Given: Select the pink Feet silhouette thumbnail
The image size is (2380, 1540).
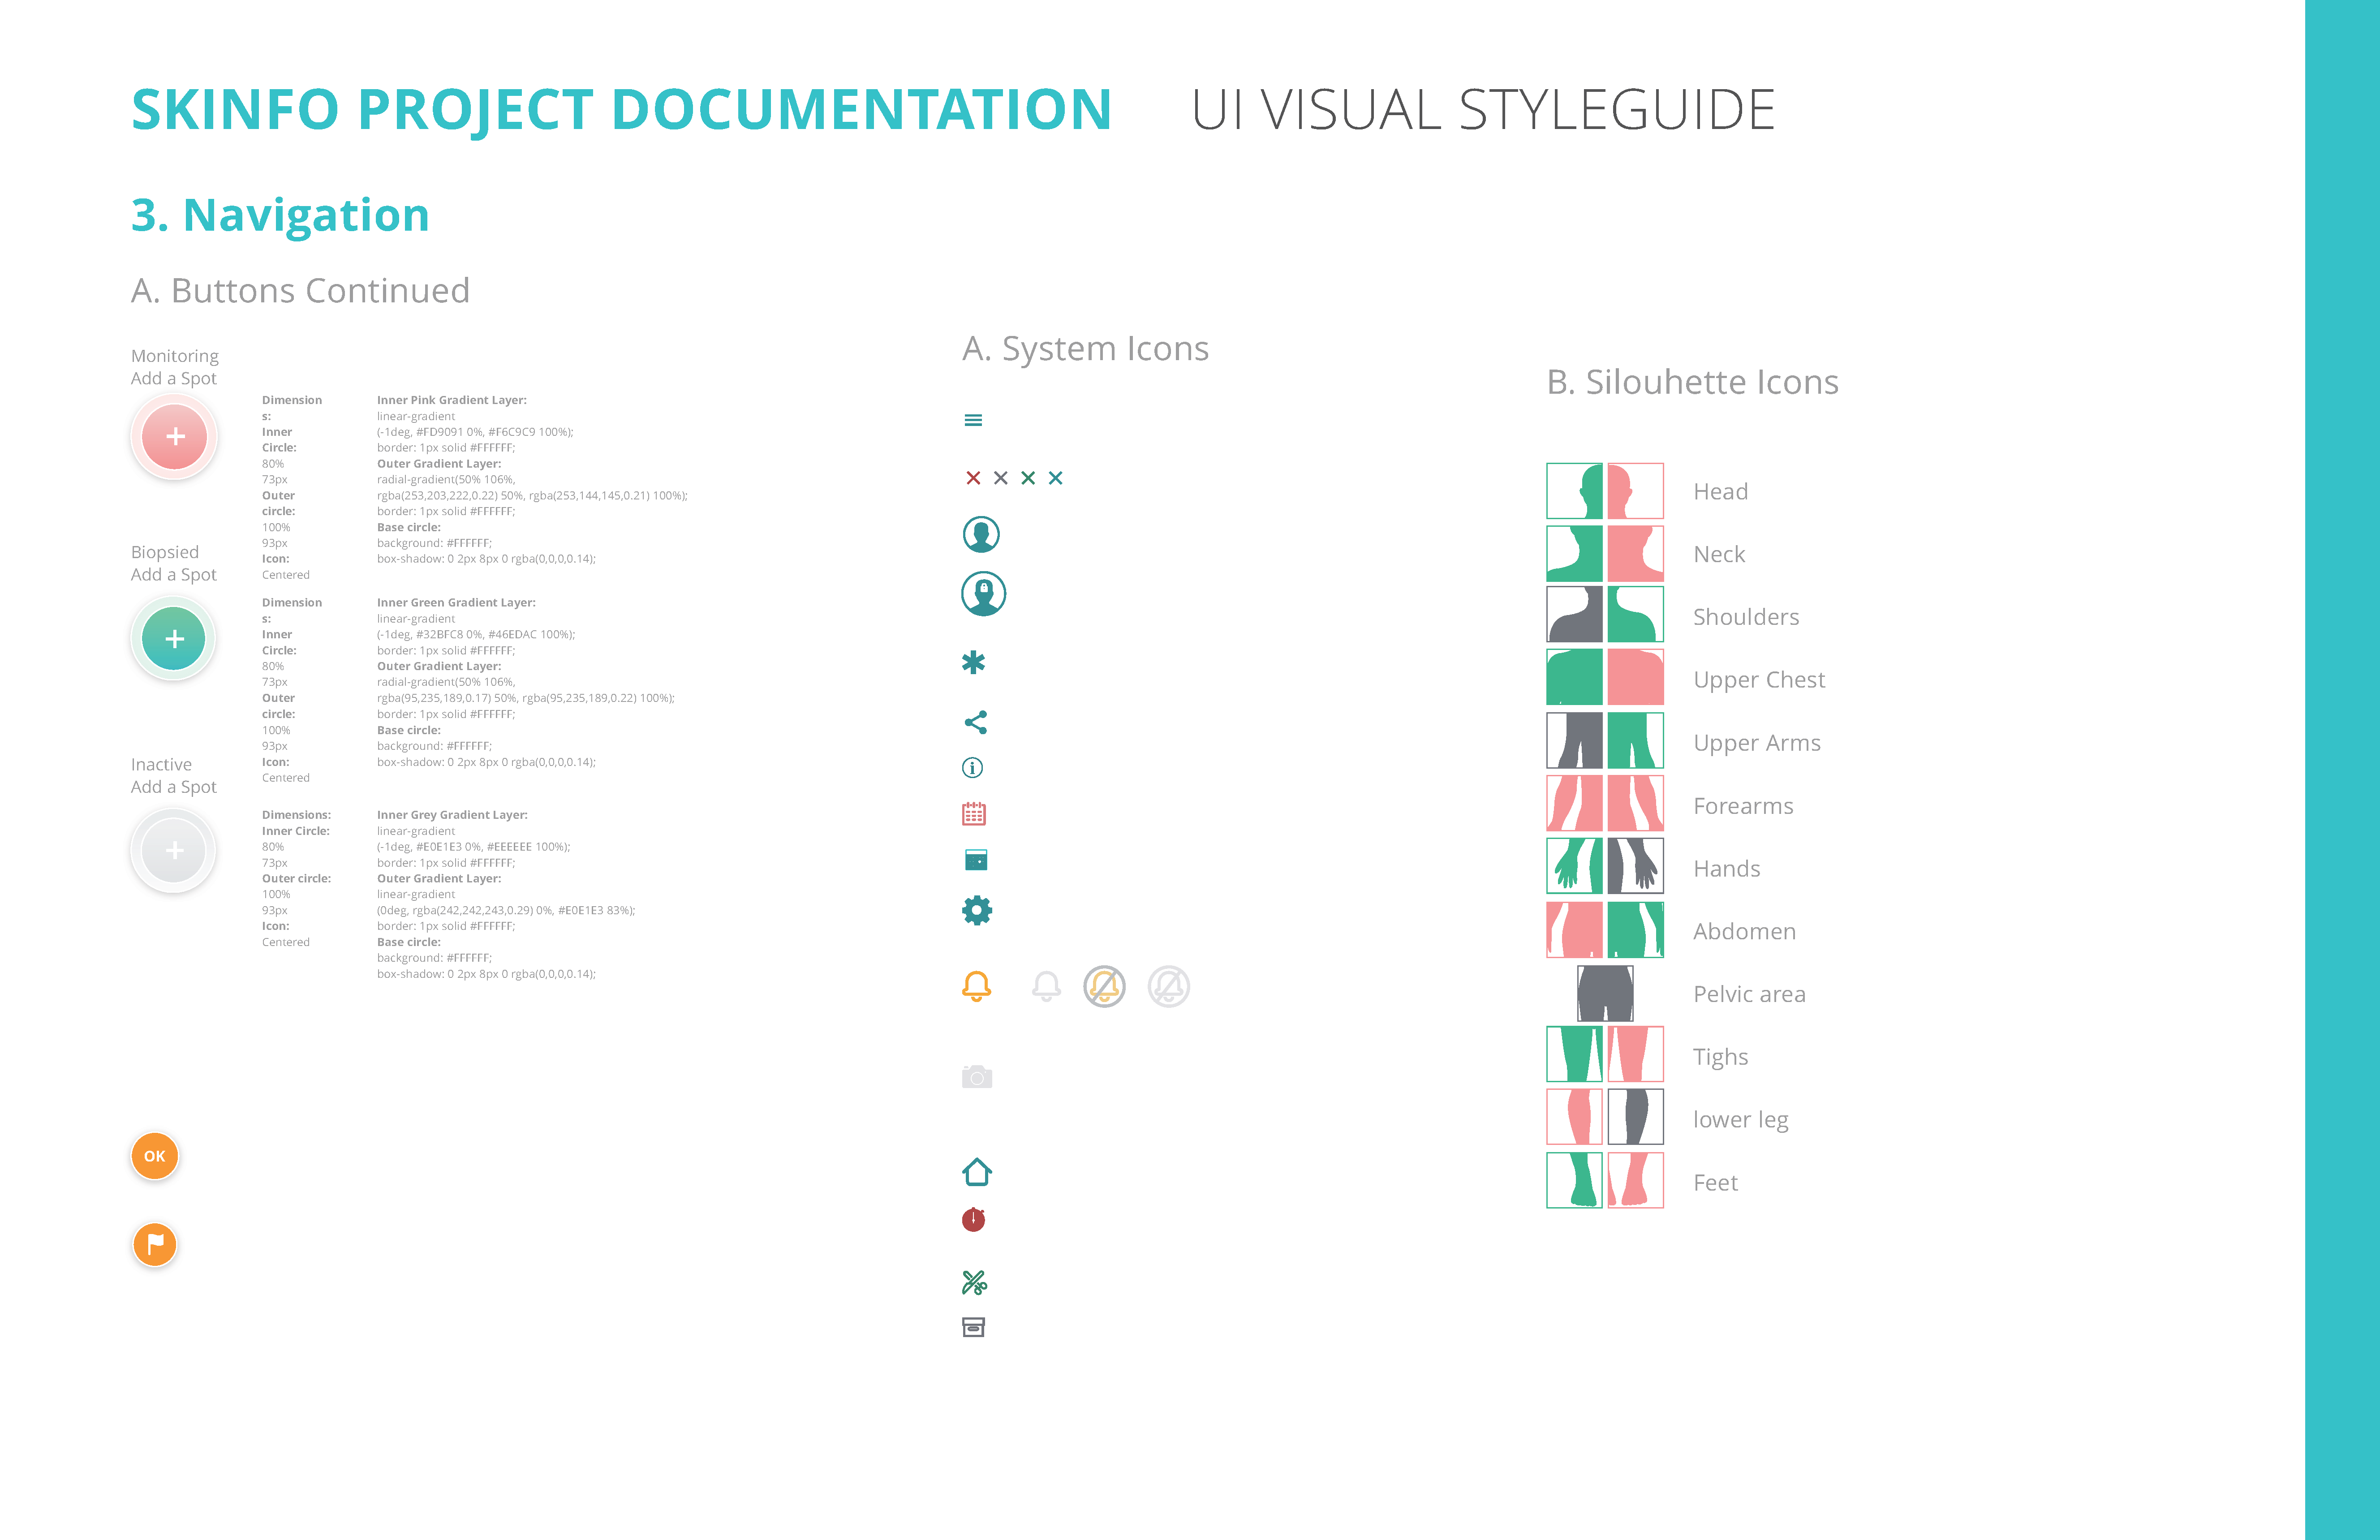Looking at the screenshot, I should click(x=1636, y=1180).
